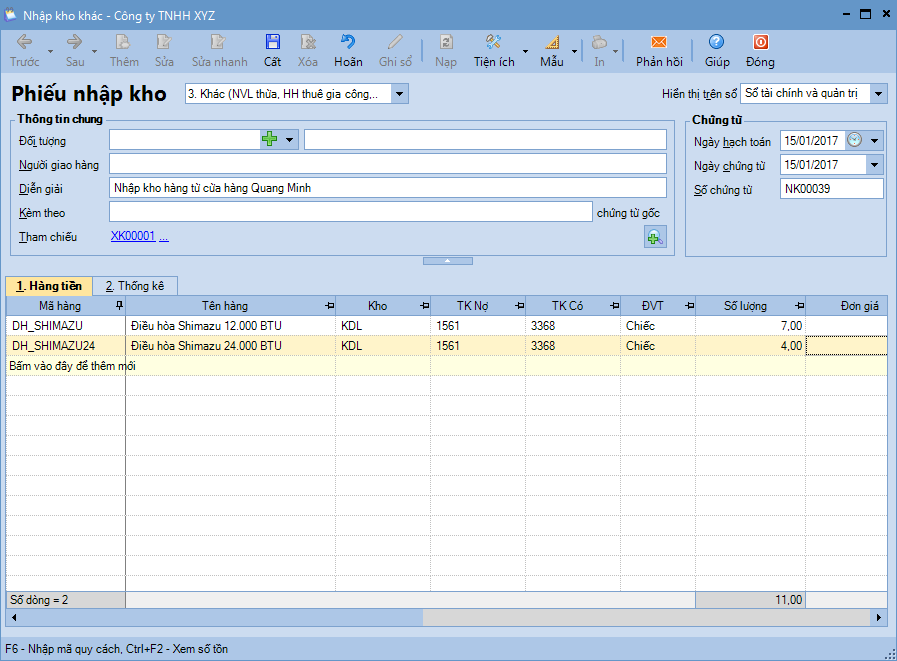Open Ngày chứng từ date dropdown

pos(874,165)
